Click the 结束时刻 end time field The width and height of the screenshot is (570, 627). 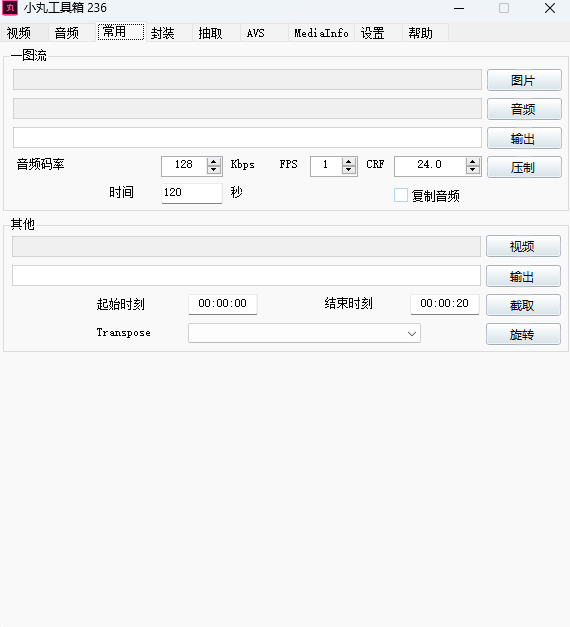[444, 304]
